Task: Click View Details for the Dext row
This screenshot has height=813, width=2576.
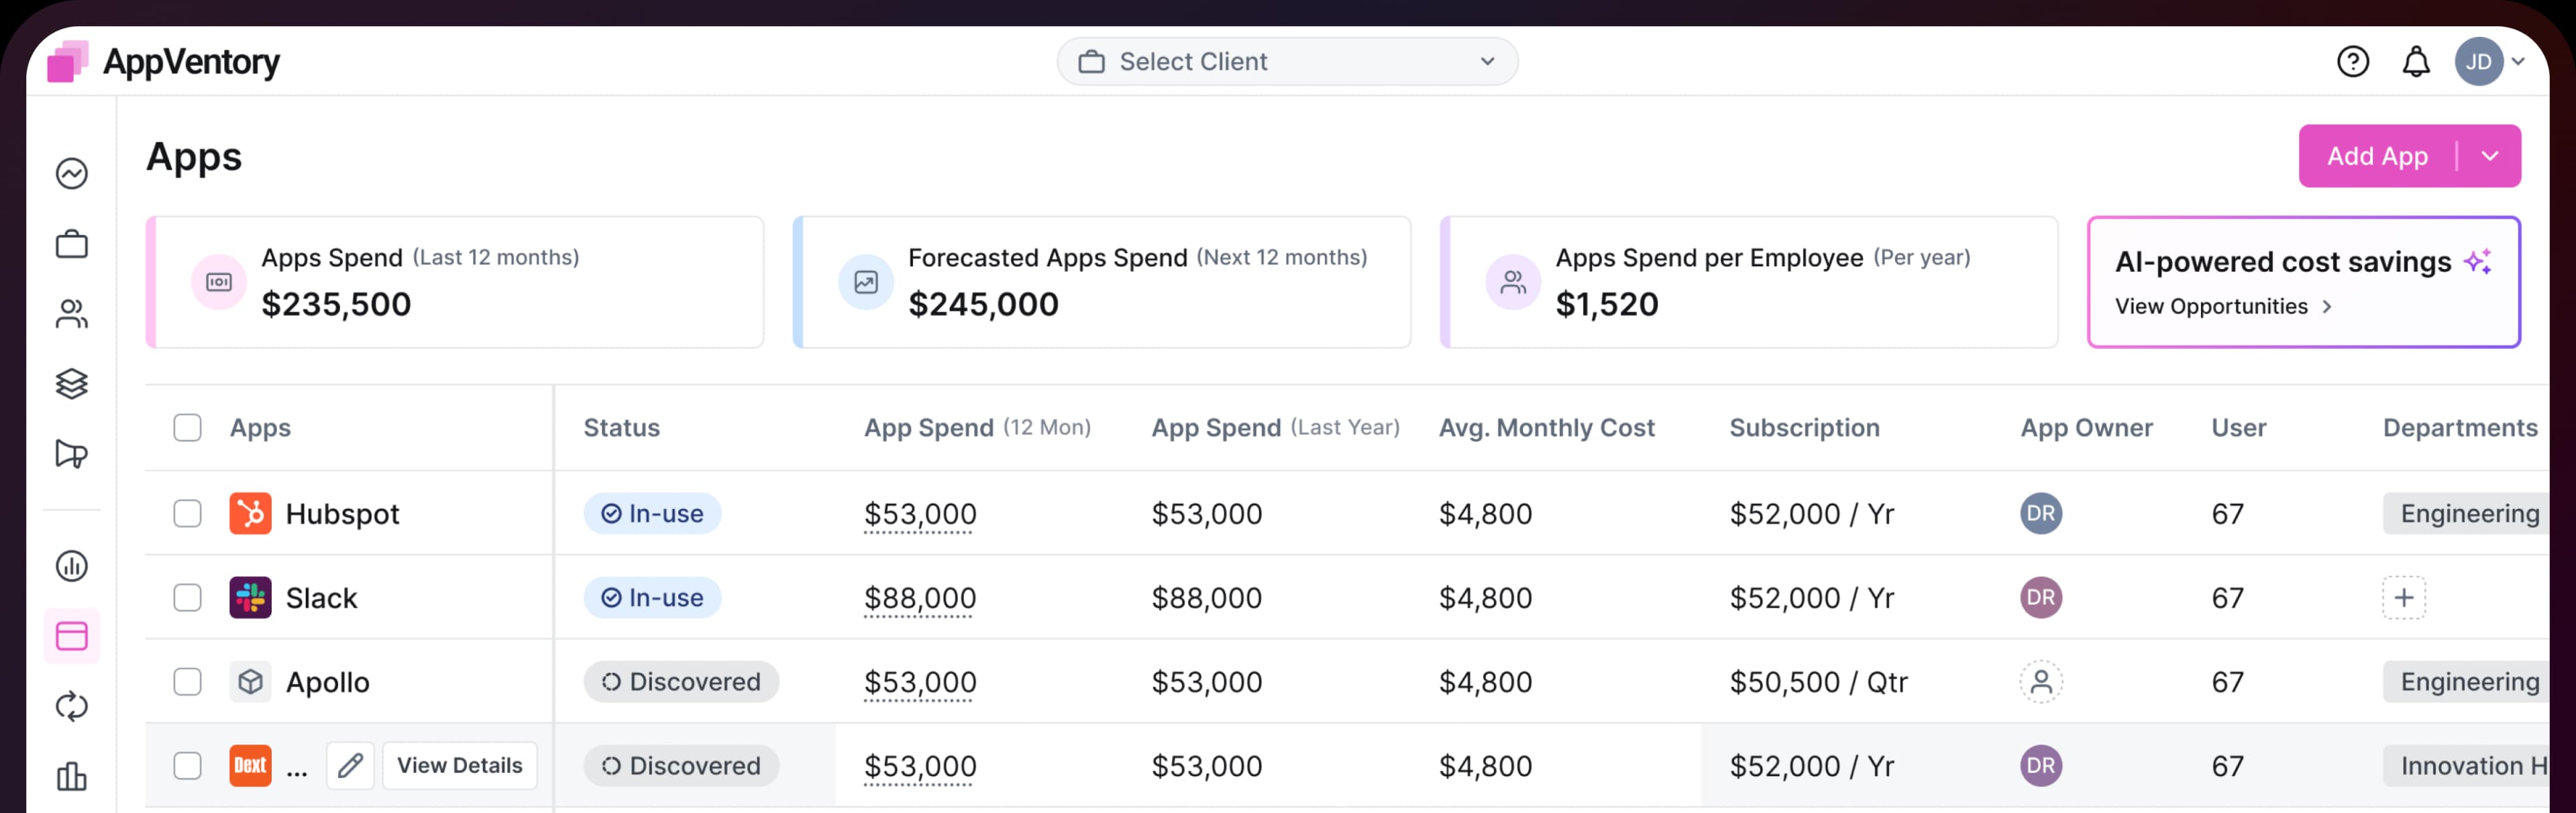Action: click(460, 766)
